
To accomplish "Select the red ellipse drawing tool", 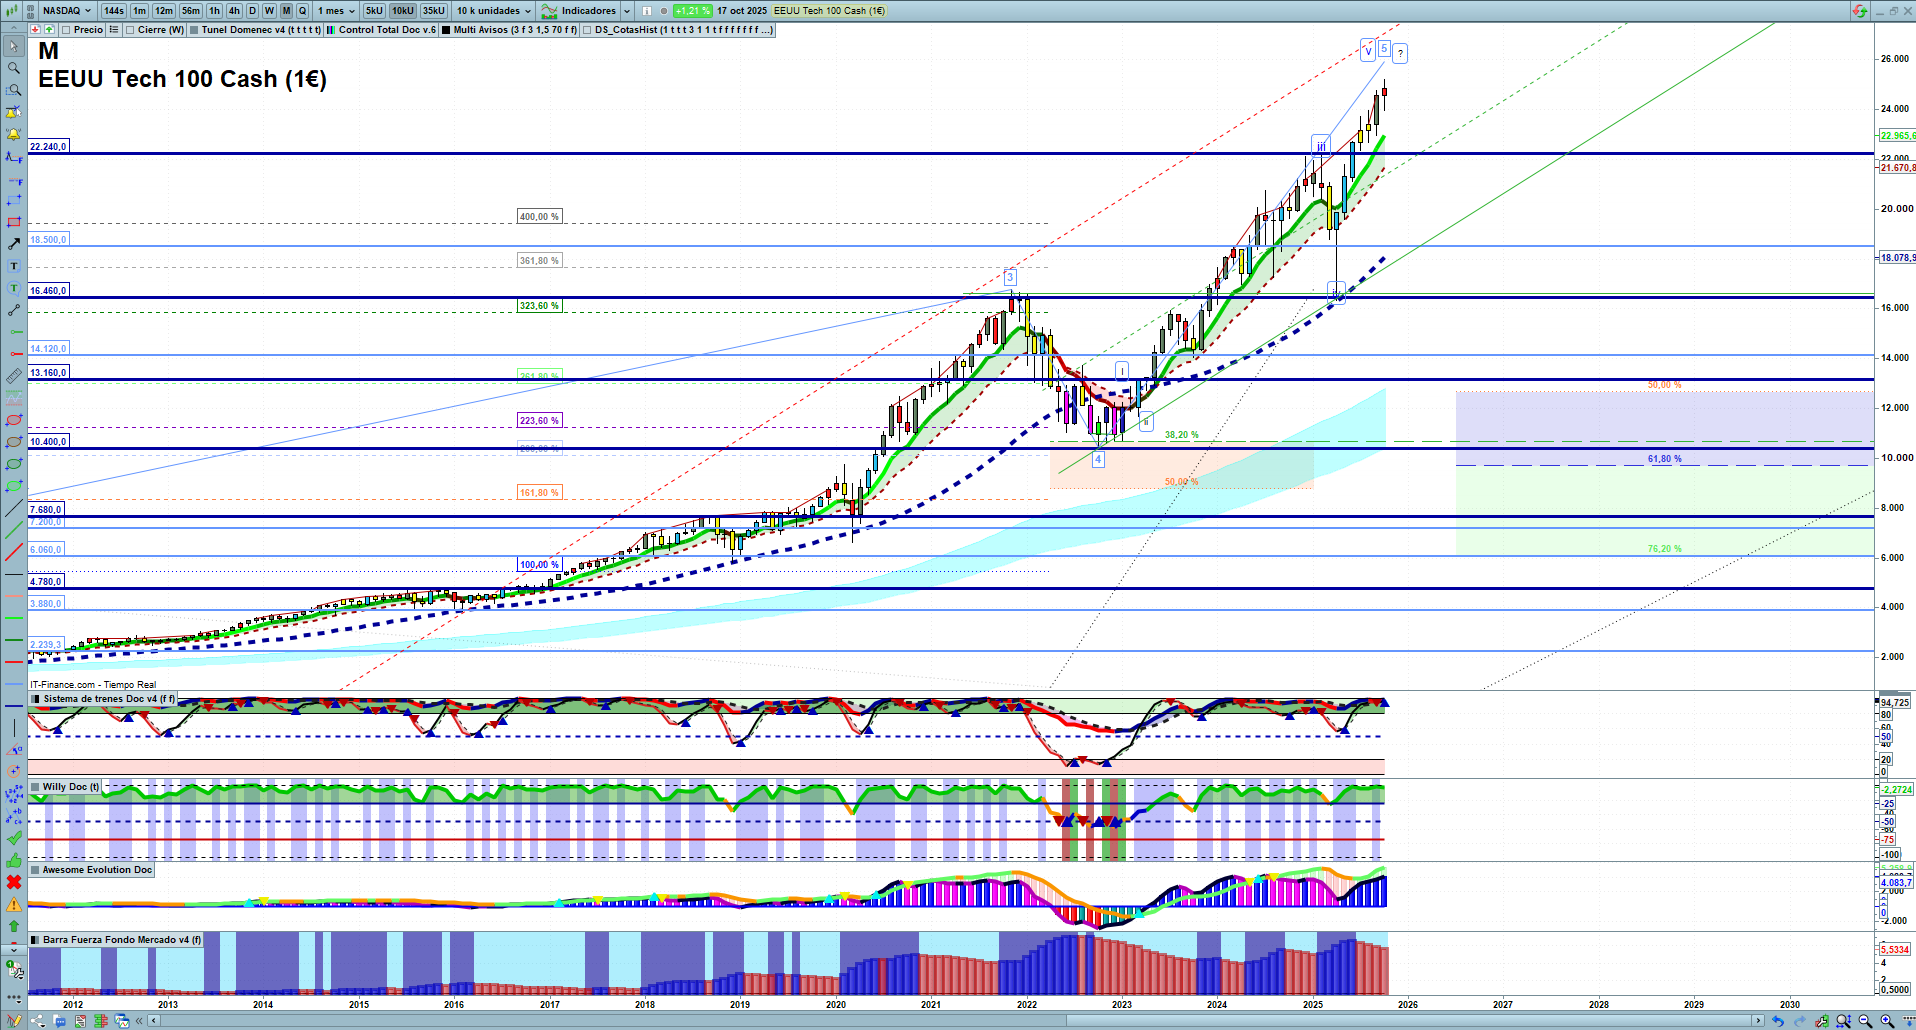I will tap(13, 420).
